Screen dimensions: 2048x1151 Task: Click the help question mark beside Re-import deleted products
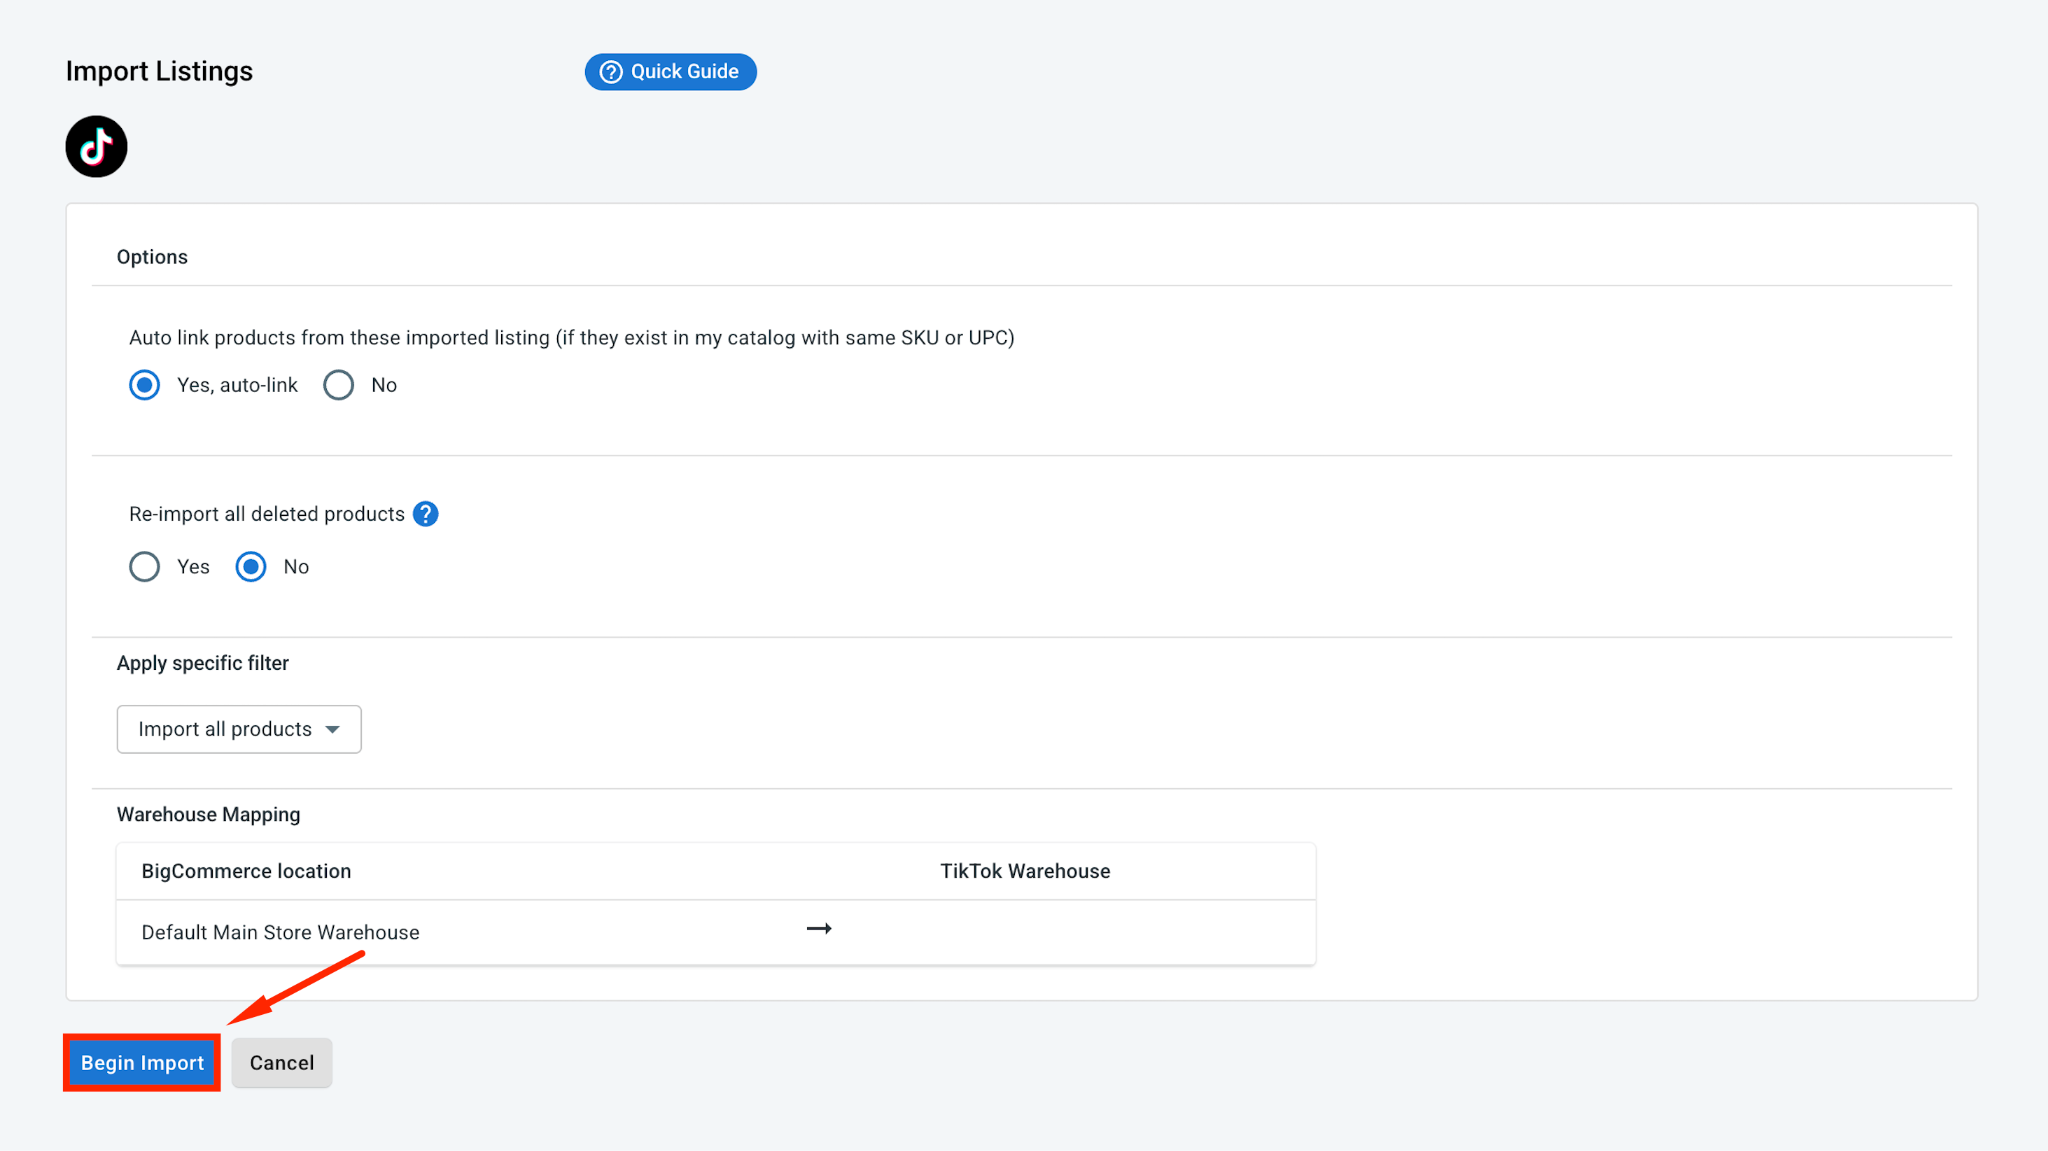(x=425, y=514)
